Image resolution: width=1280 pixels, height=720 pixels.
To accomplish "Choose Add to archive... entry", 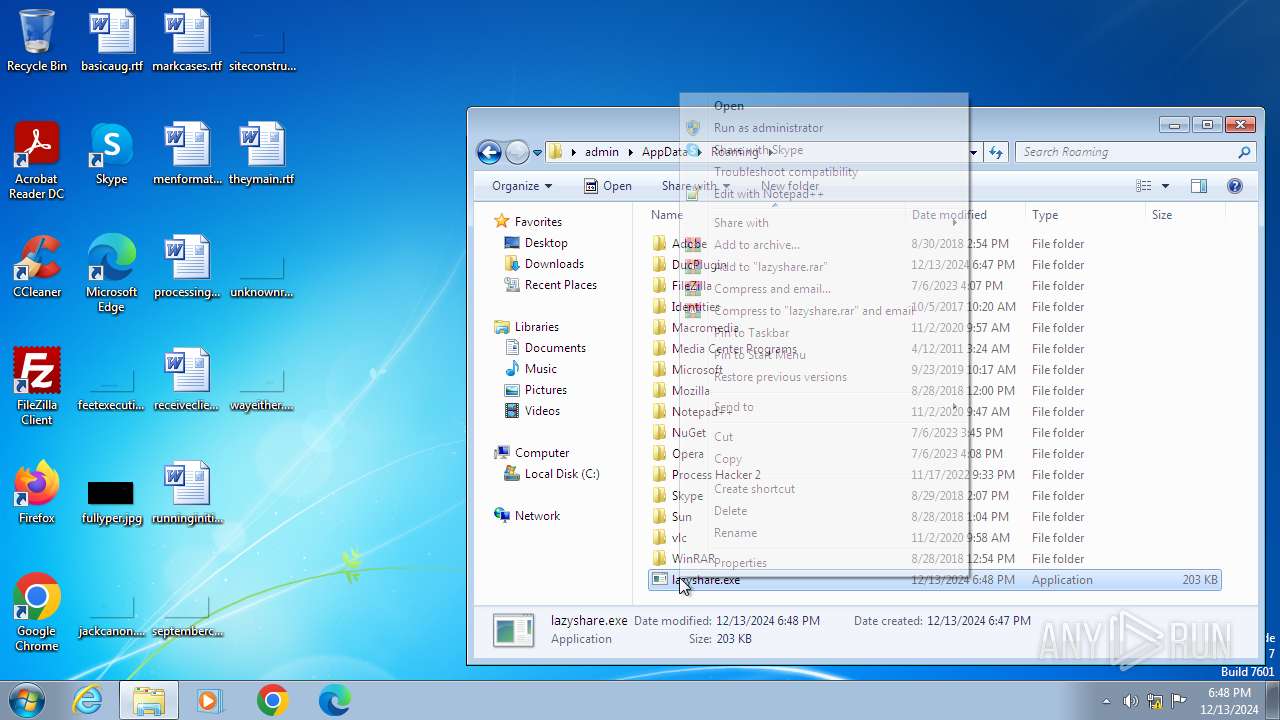I will point(825,245).
